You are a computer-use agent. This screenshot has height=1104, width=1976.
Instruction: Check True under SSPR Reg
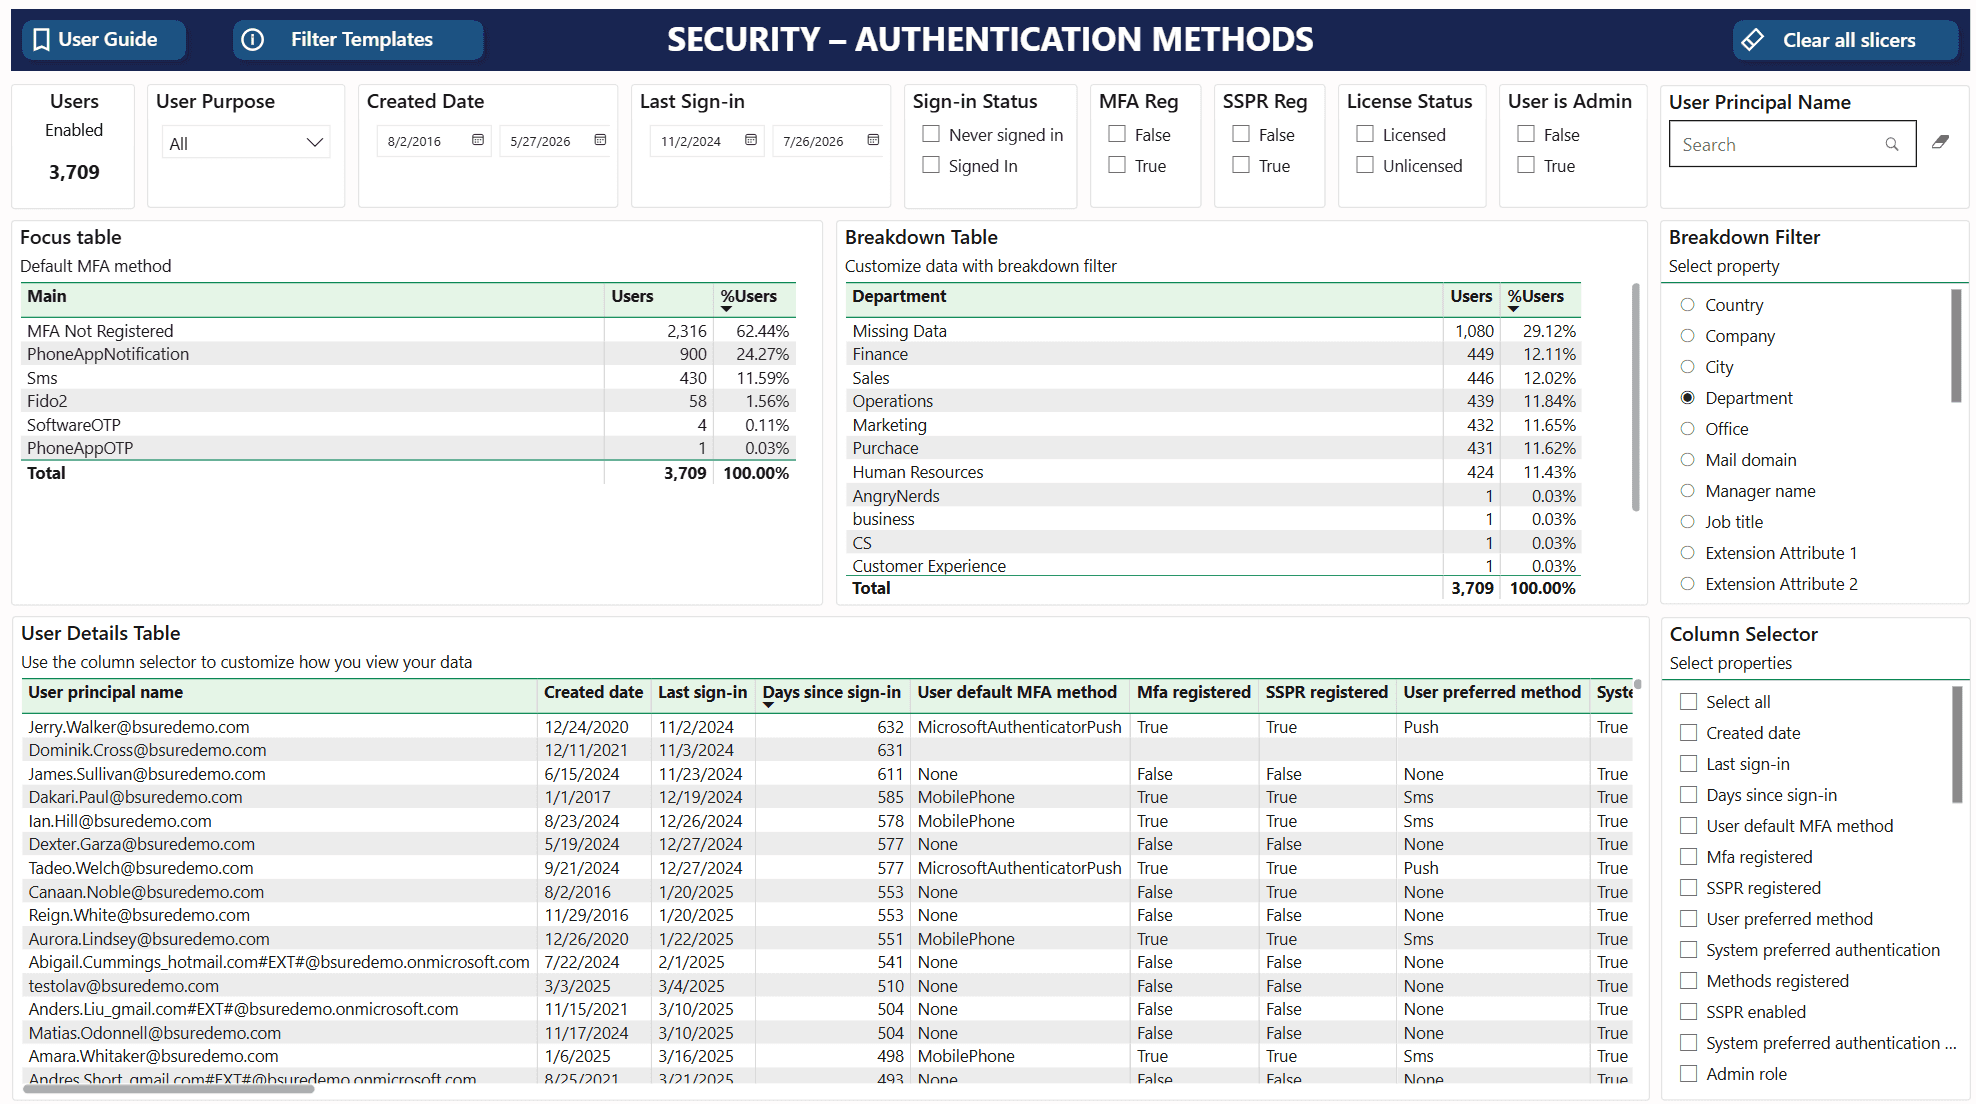[1241, 165]
